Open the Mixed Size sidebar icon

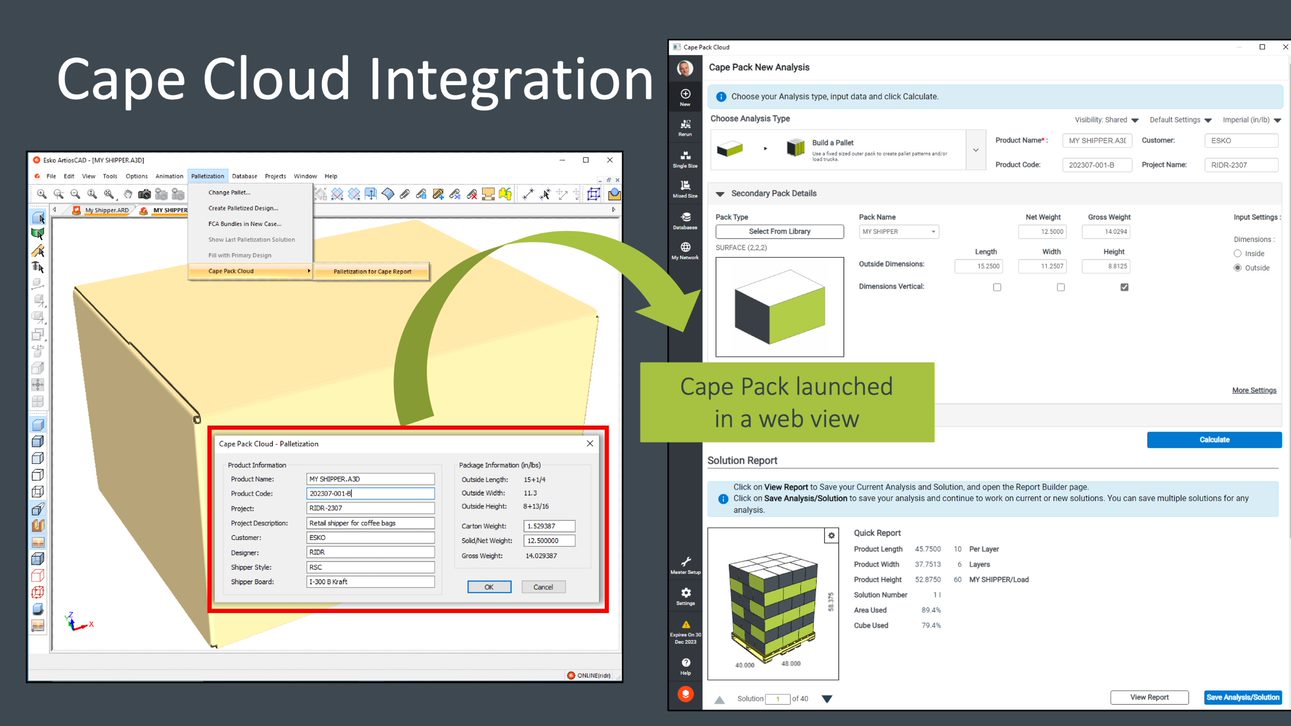(685, 188)
